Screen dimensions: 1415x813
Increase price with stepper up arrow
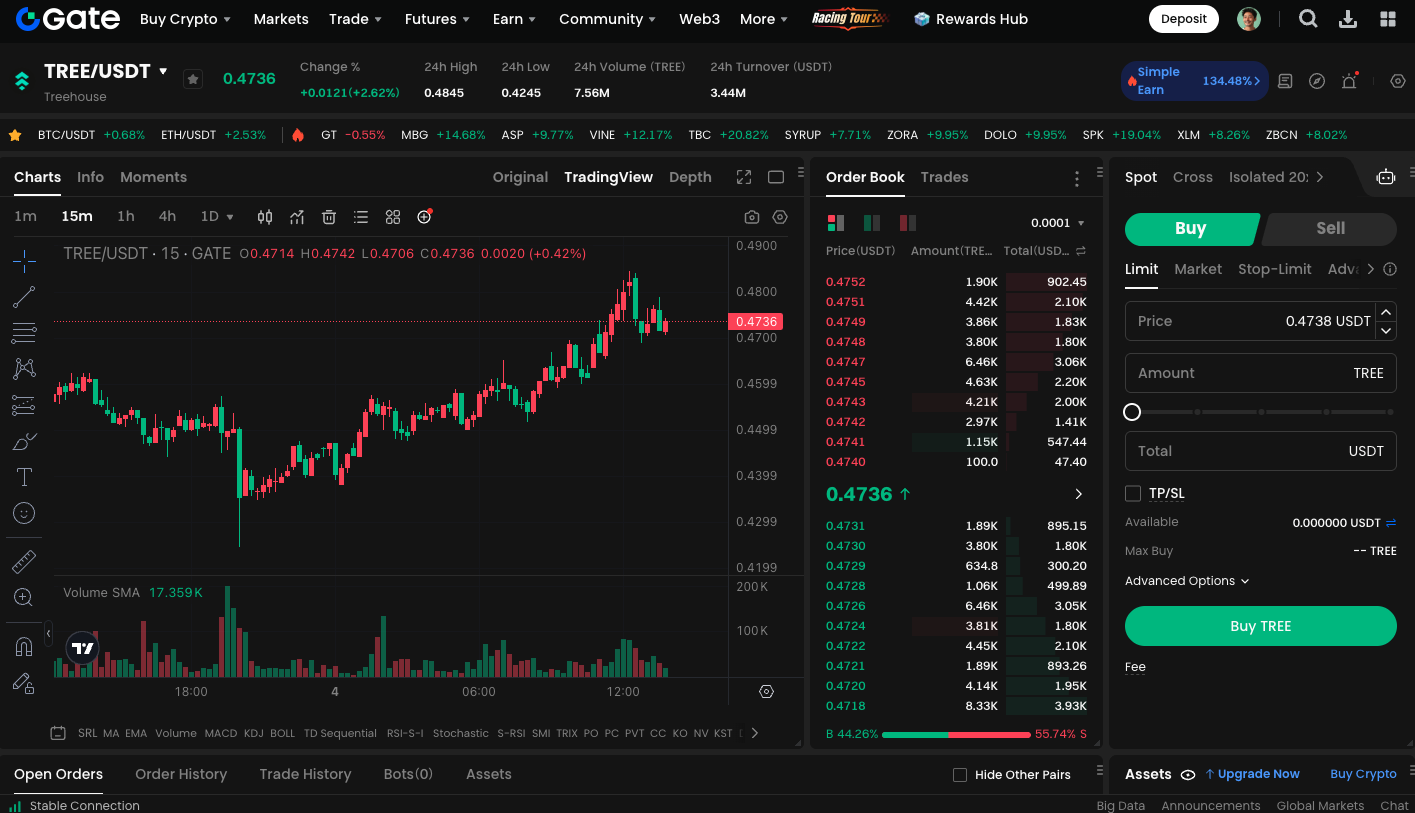point(1386,312)
